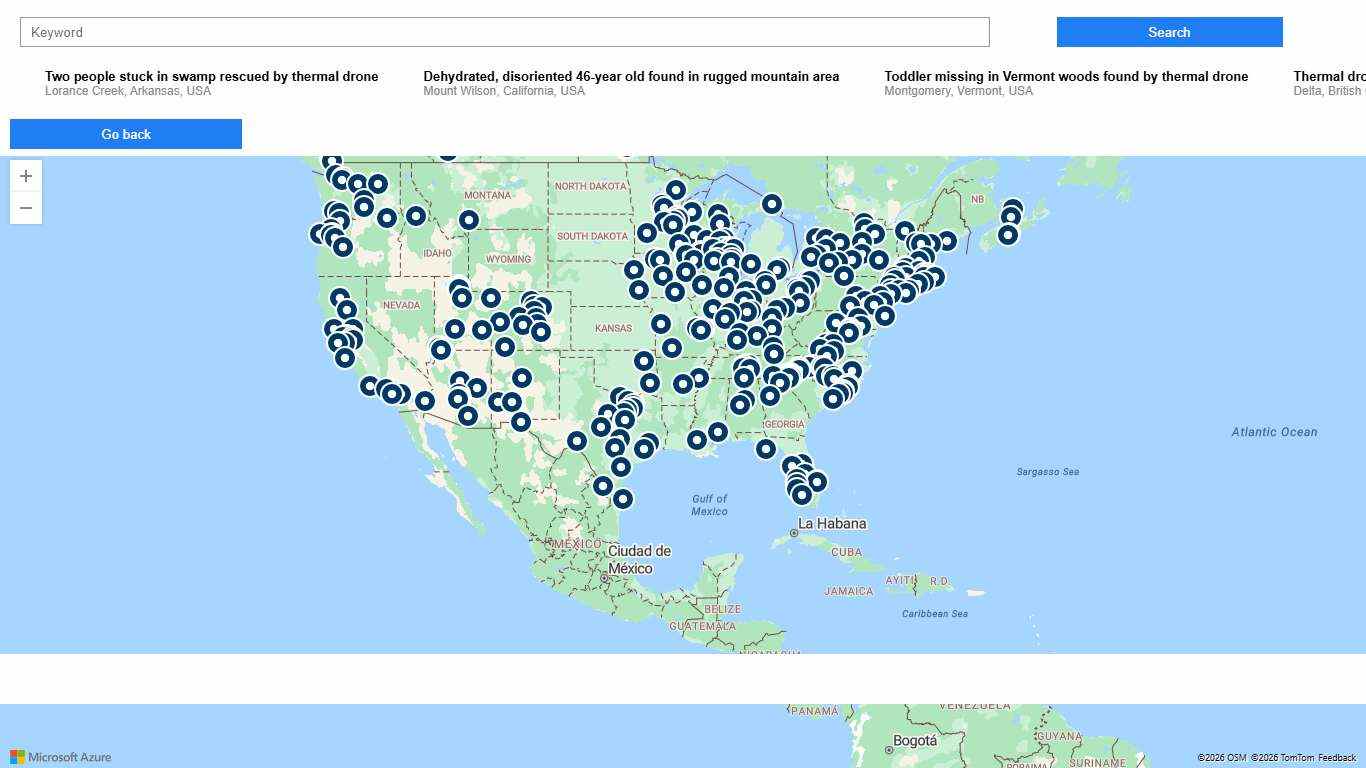
Task: Focus the Keyword search field
Action: coord(504,32)
